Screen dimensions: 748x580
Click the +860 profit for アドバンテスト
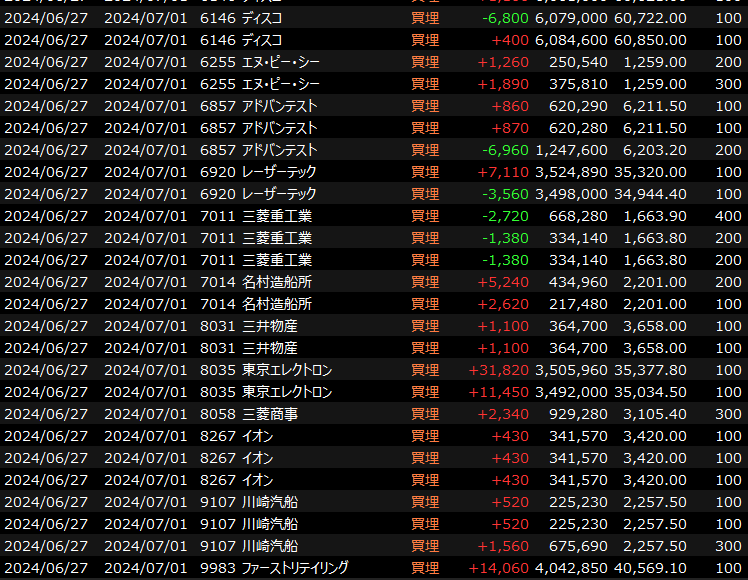pos(510,106)
